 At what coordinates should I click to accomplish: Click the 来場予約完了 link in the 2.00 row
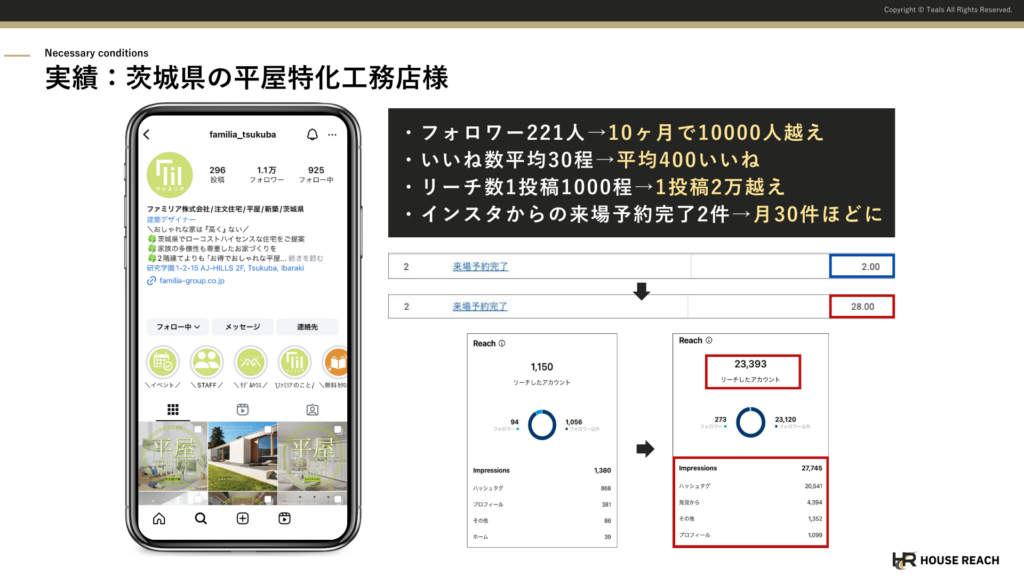pos(480,266)
